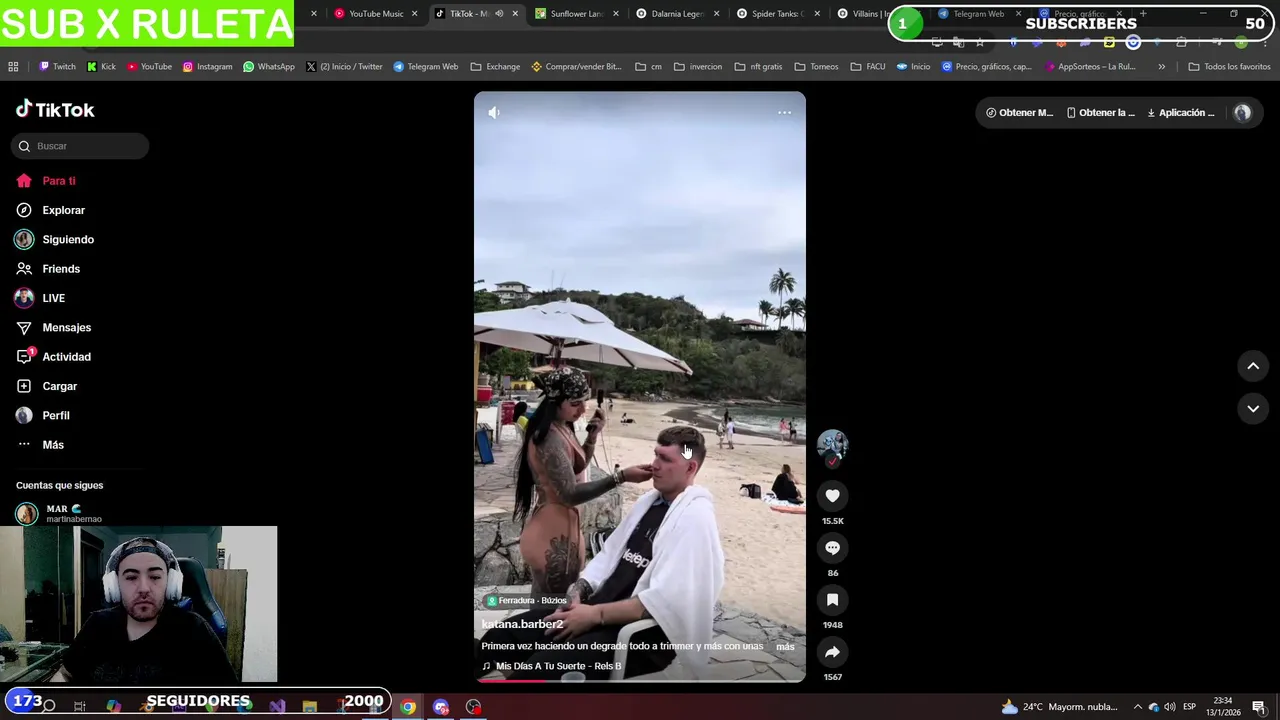Click the Buscar search field
The image size is (1280, 720).
click(x=80, y=146)
